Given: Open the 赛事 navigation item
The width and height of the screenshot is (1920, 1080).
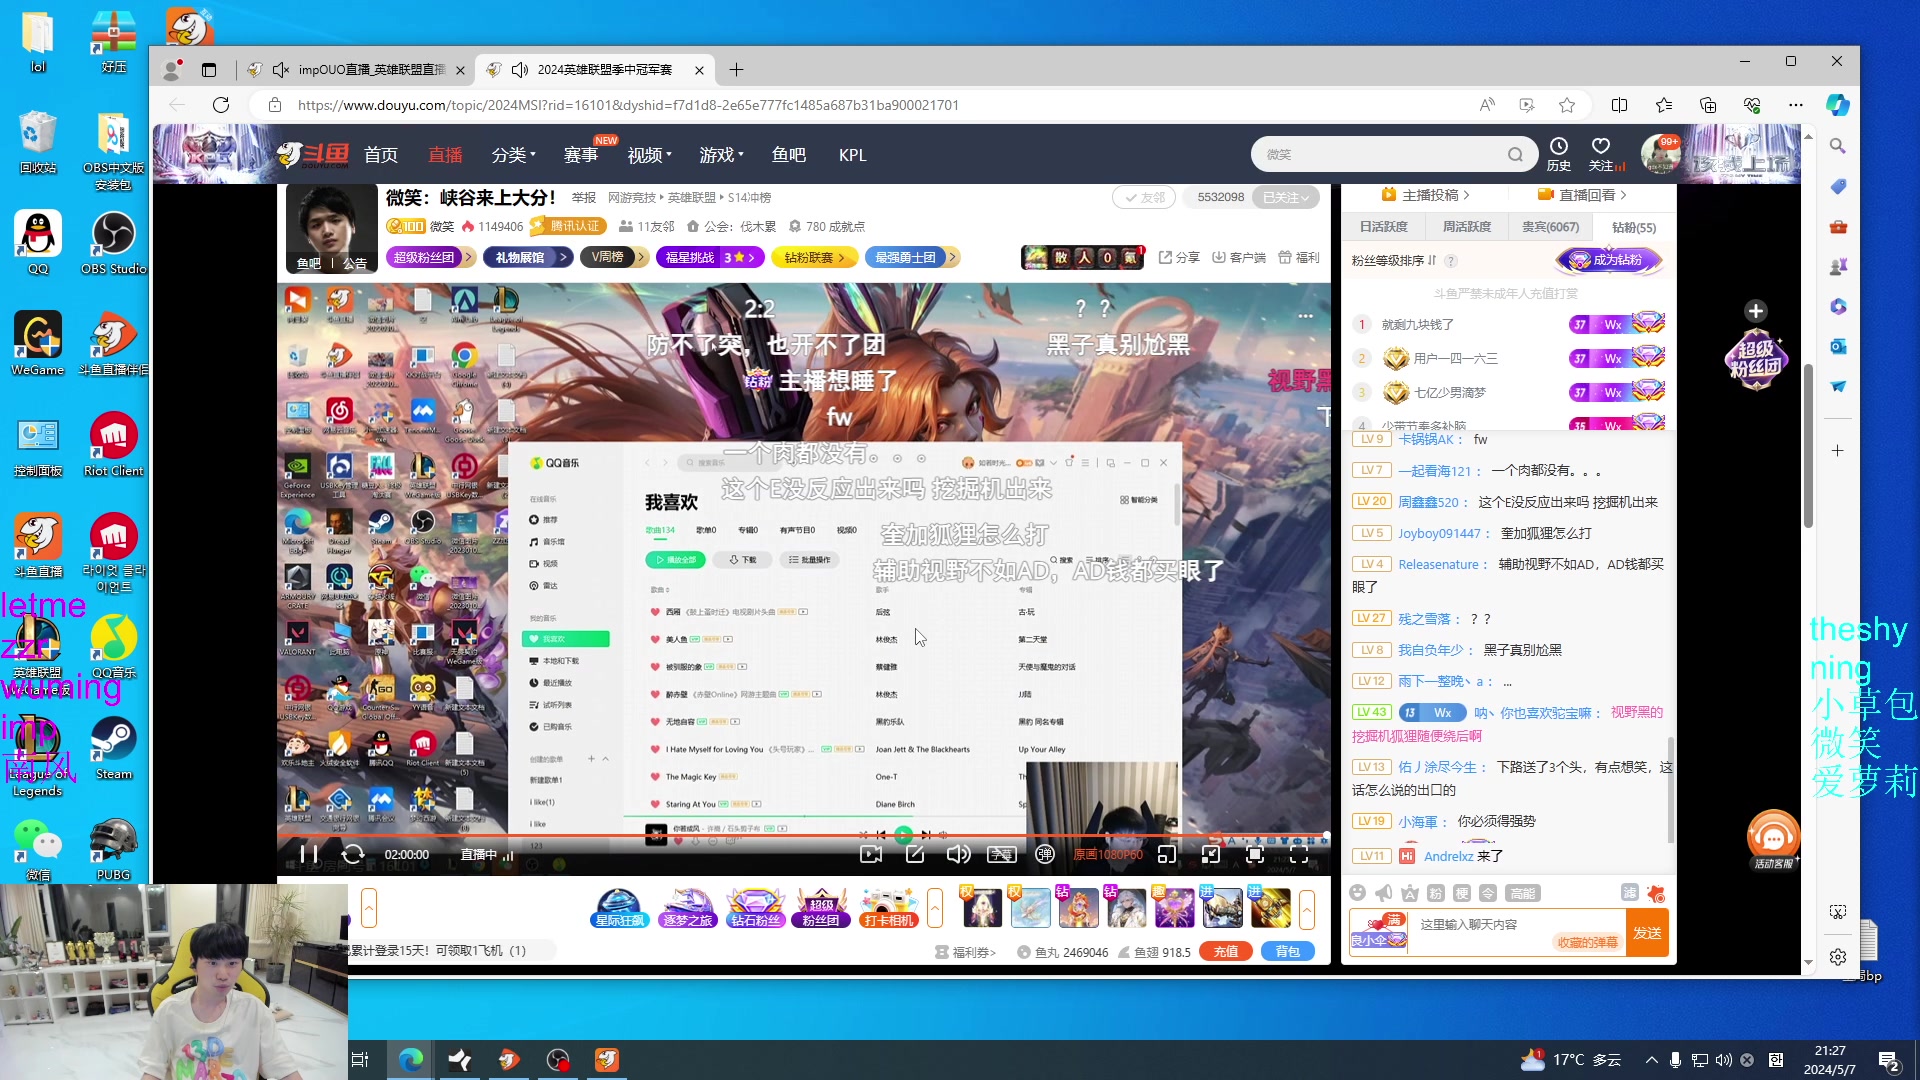Looking at the screenshot, I should pyautogui.click(x=581, y=155).
